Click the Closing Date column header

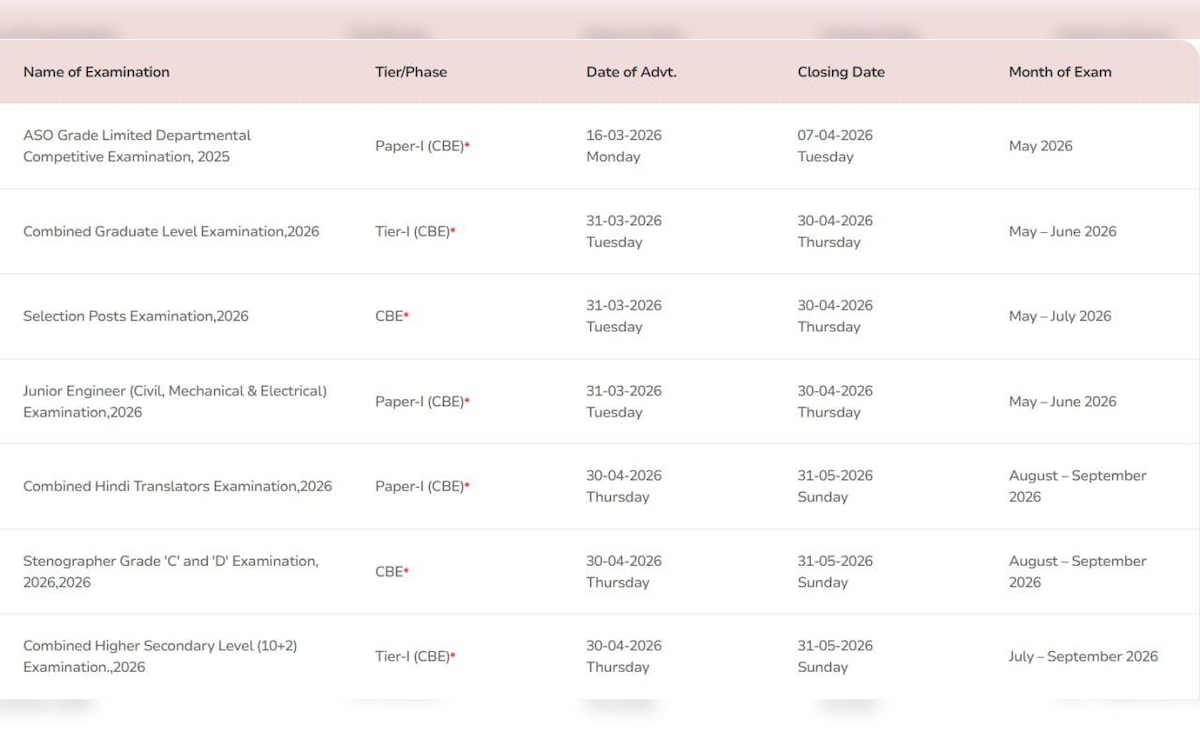coord(841,72)
